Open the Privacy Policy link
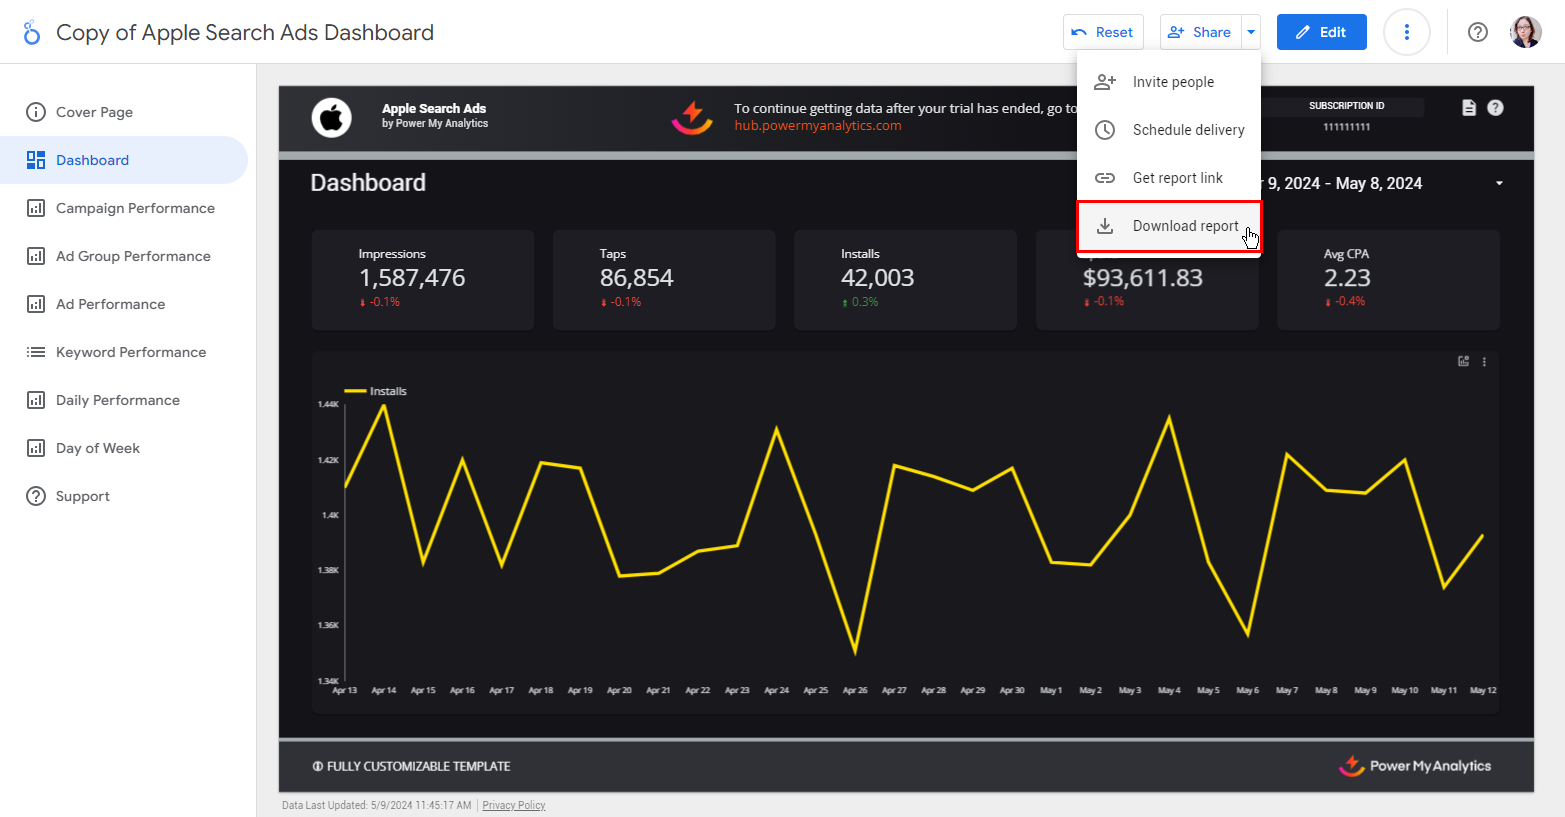The height and width of the screenshot is (817, 1565). [x=513, y=805]
